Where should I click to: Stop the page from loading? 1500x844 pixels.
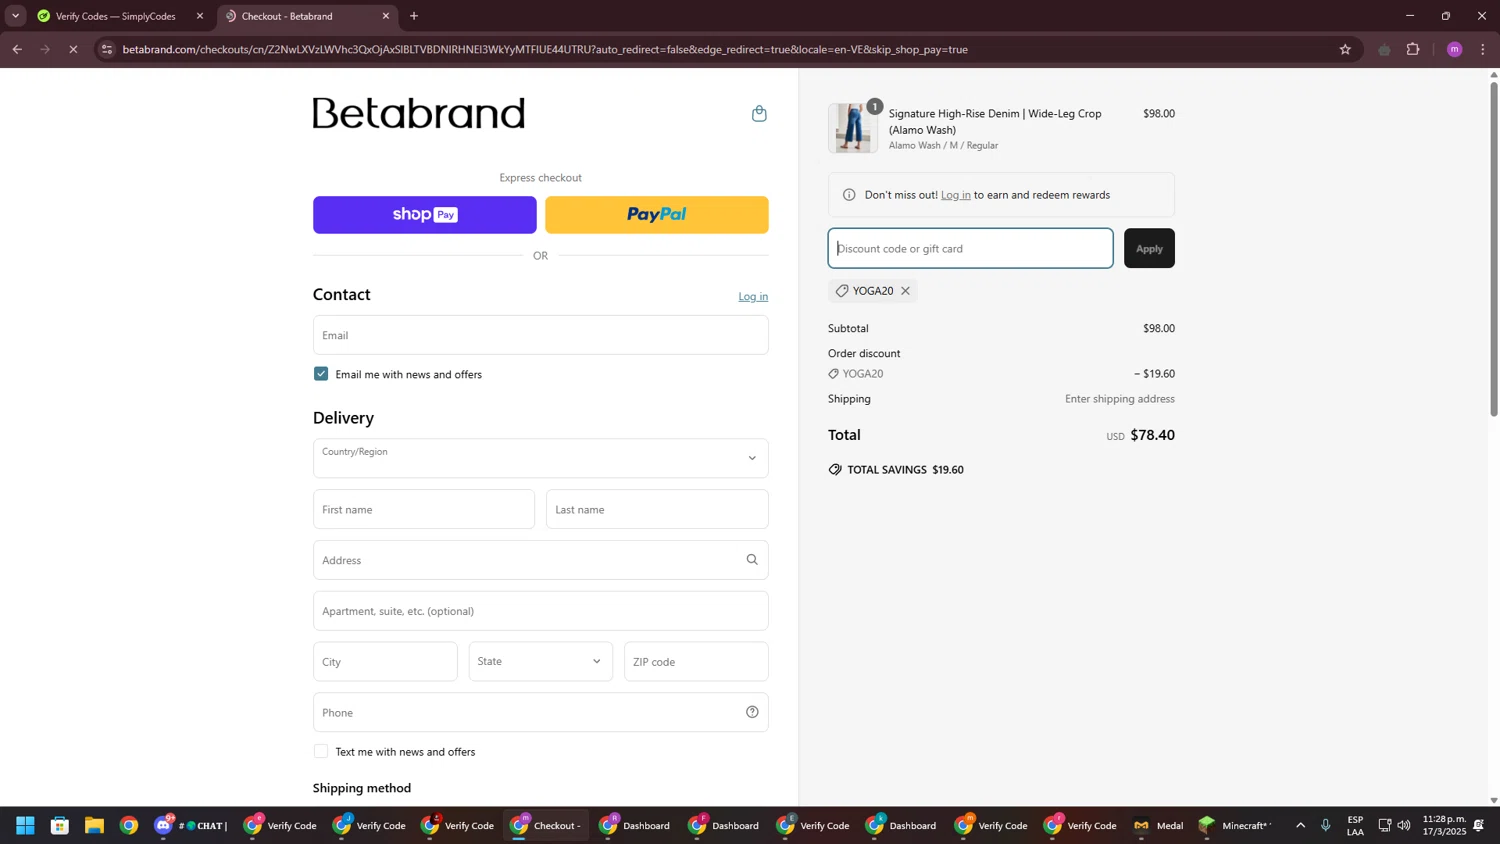(73, 49)
